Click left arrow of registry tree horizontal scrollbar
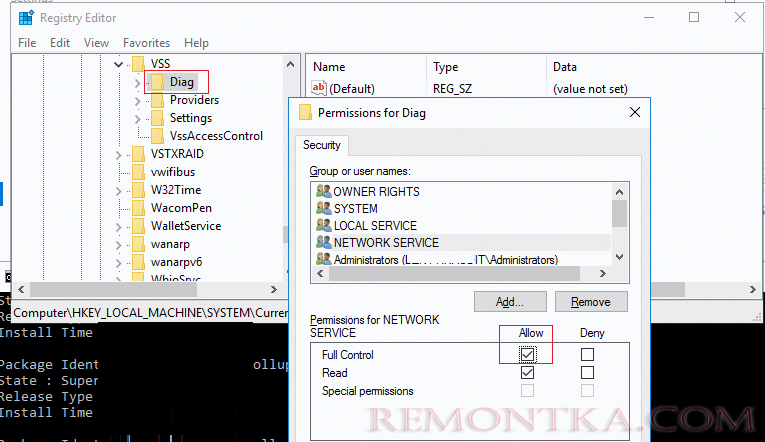 [21, 289]
